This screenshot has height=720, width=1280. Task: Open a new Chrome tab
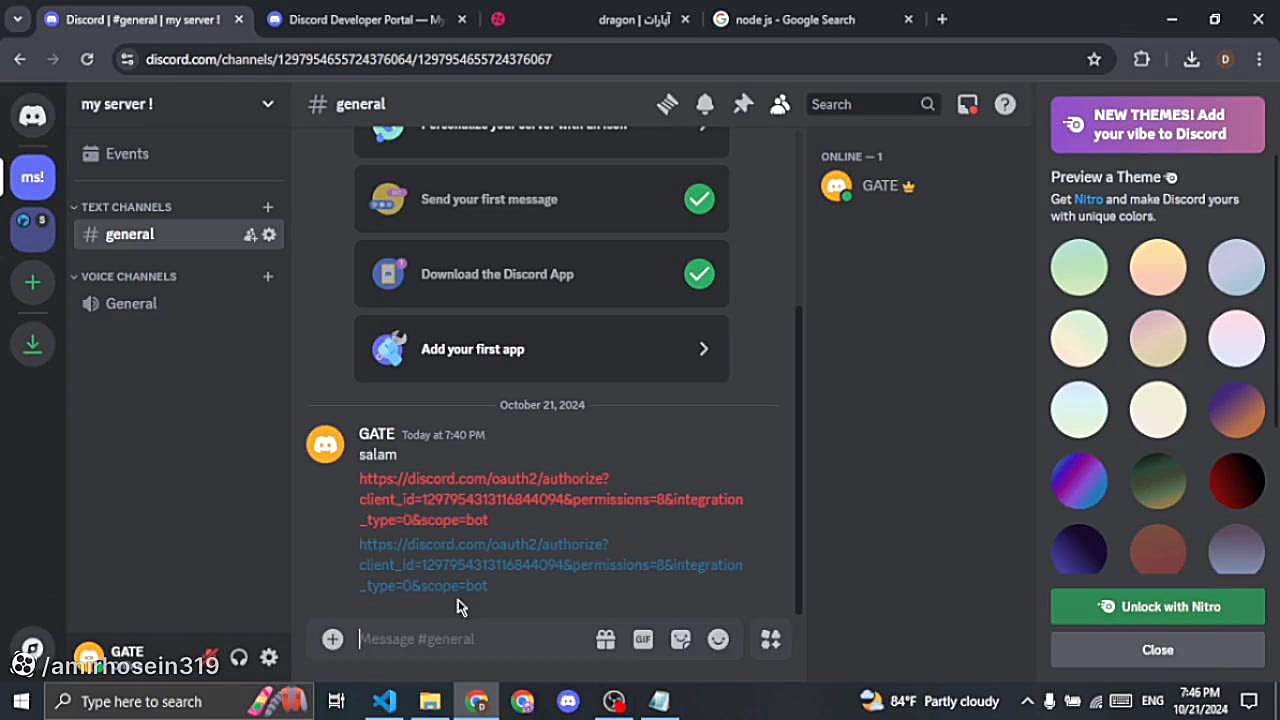click(942, 19)
